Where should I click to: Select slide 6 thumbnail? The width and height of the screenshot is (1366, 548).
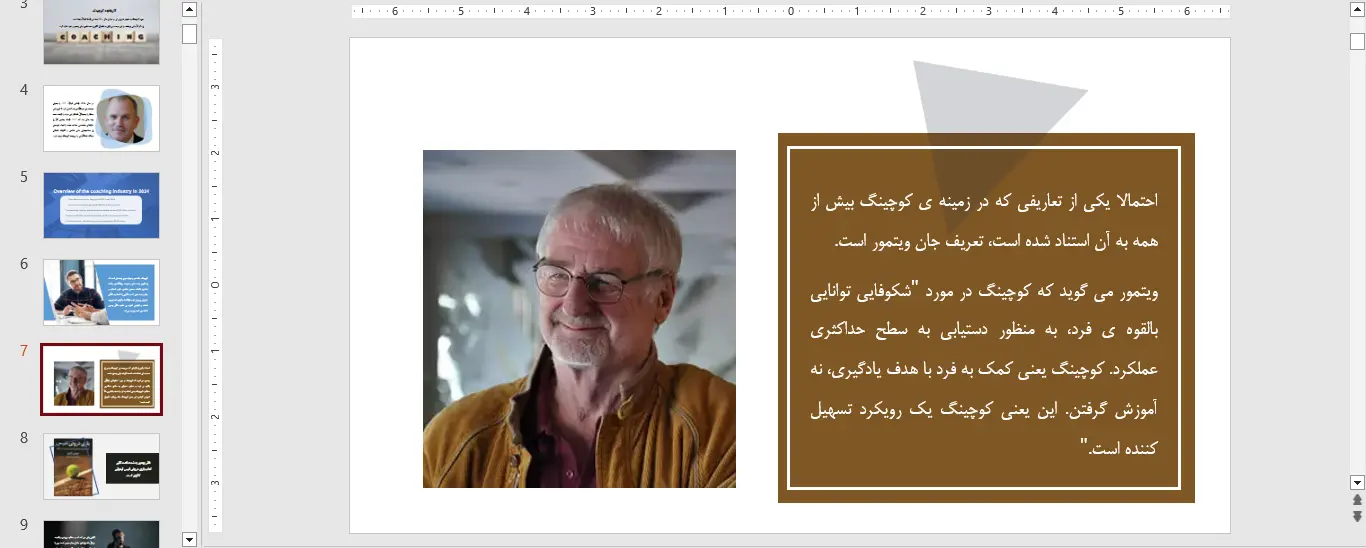[101, 292]
